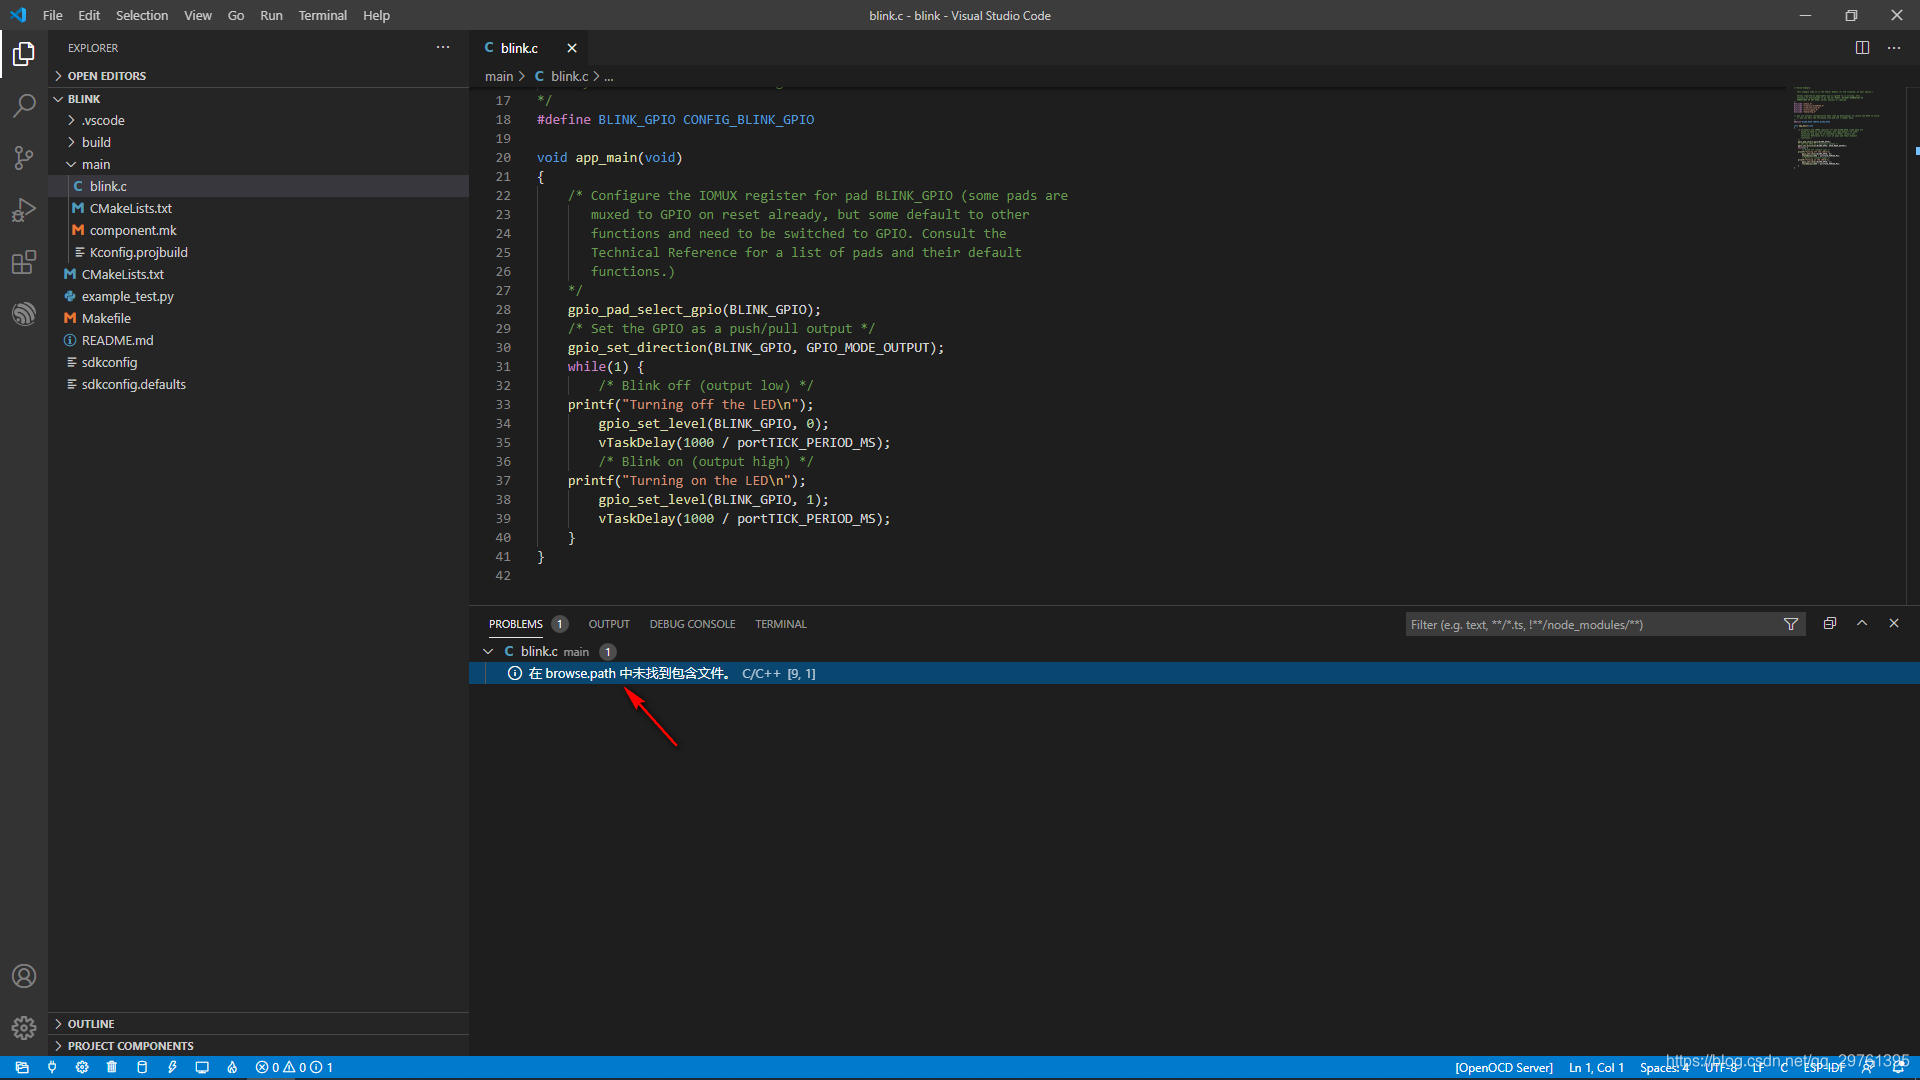The height and width of the screenshot is (1080, 1920).
Task: Close the bottom panel
Action: click(x=1894, y=623)
